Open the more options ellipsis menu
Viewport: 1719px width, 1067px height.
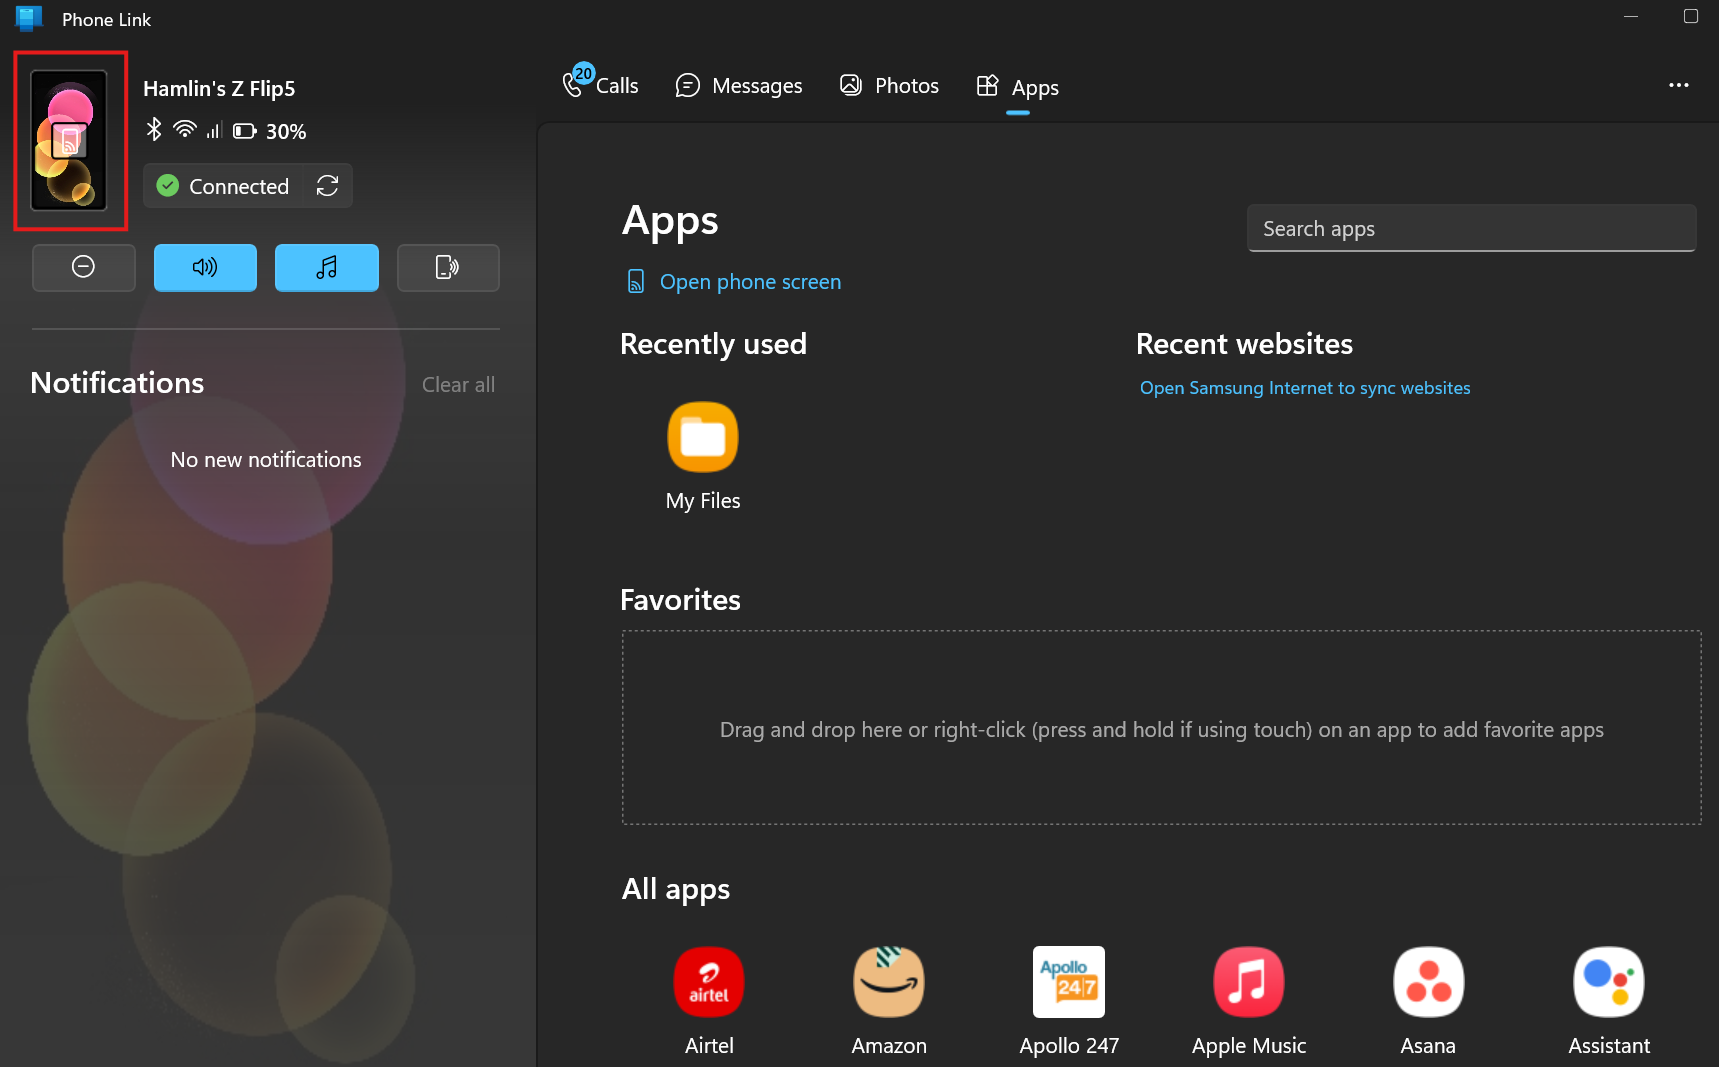click(x=1679, y=85)
